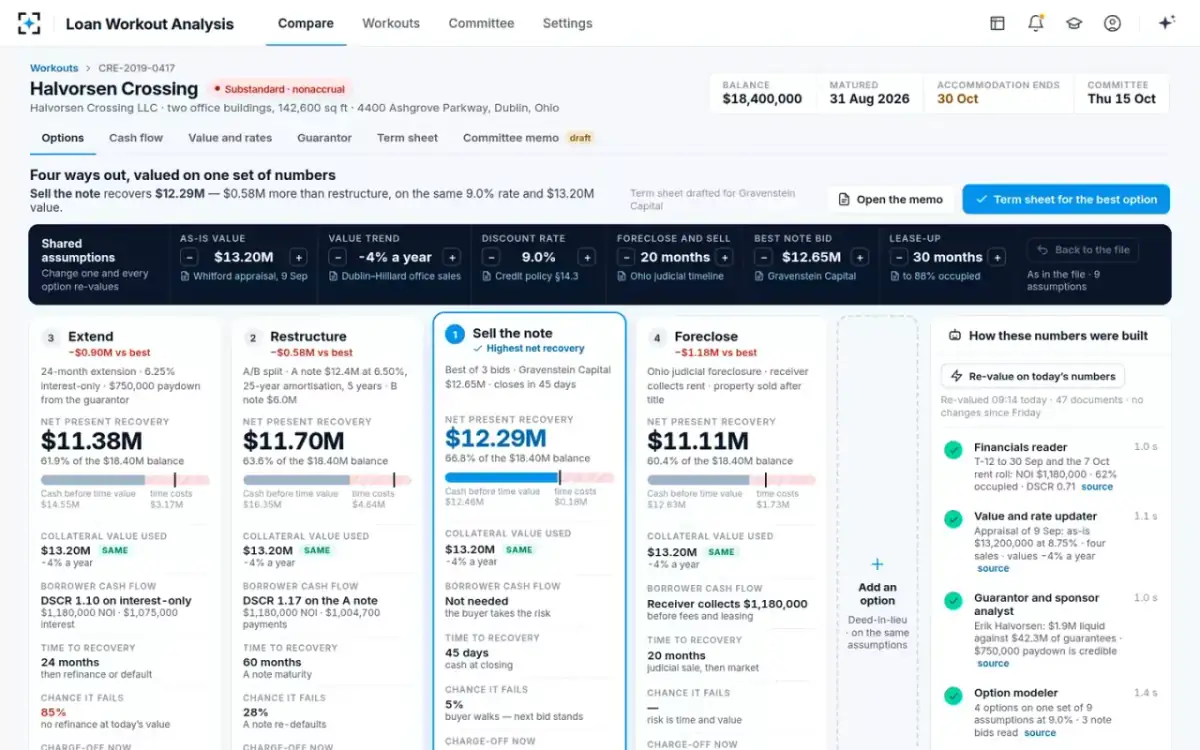The image size is (1200, 750).
Task: Decrease the Value Trend assumption
Action: click(x=337, y=257)
